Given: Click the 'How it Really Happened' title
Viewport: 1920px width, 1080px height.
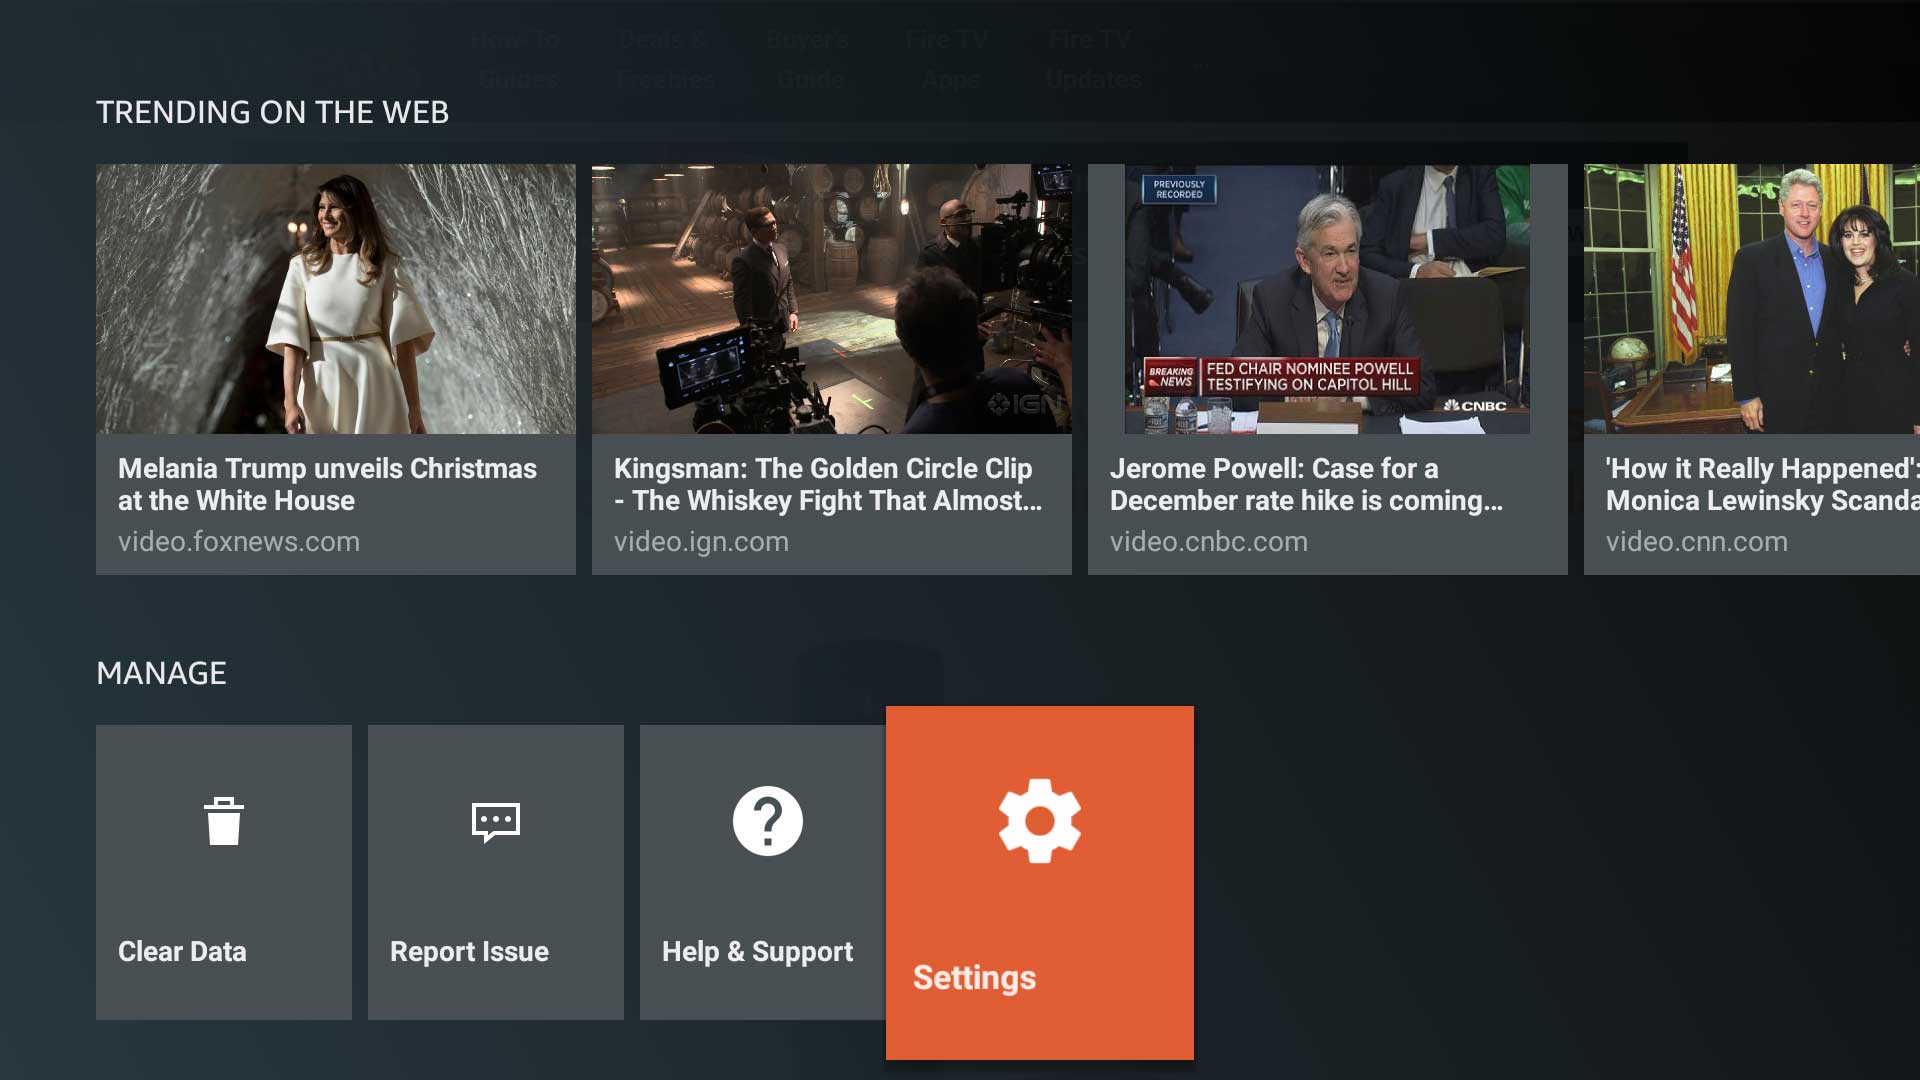Looking at the screenshot, I should [1763, 484].
